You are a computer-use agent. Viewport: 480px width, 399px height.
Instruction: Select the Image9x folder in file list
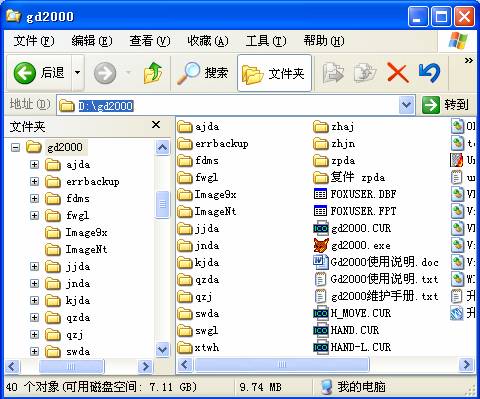(x=207, y=195)
